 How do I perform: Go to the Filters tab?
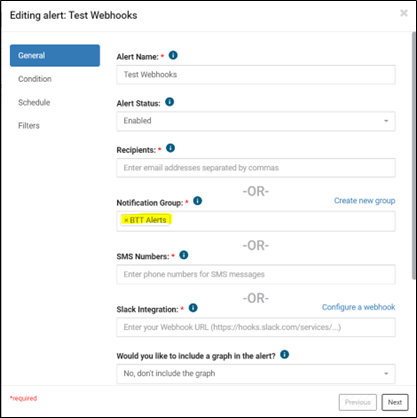(29, 126)
